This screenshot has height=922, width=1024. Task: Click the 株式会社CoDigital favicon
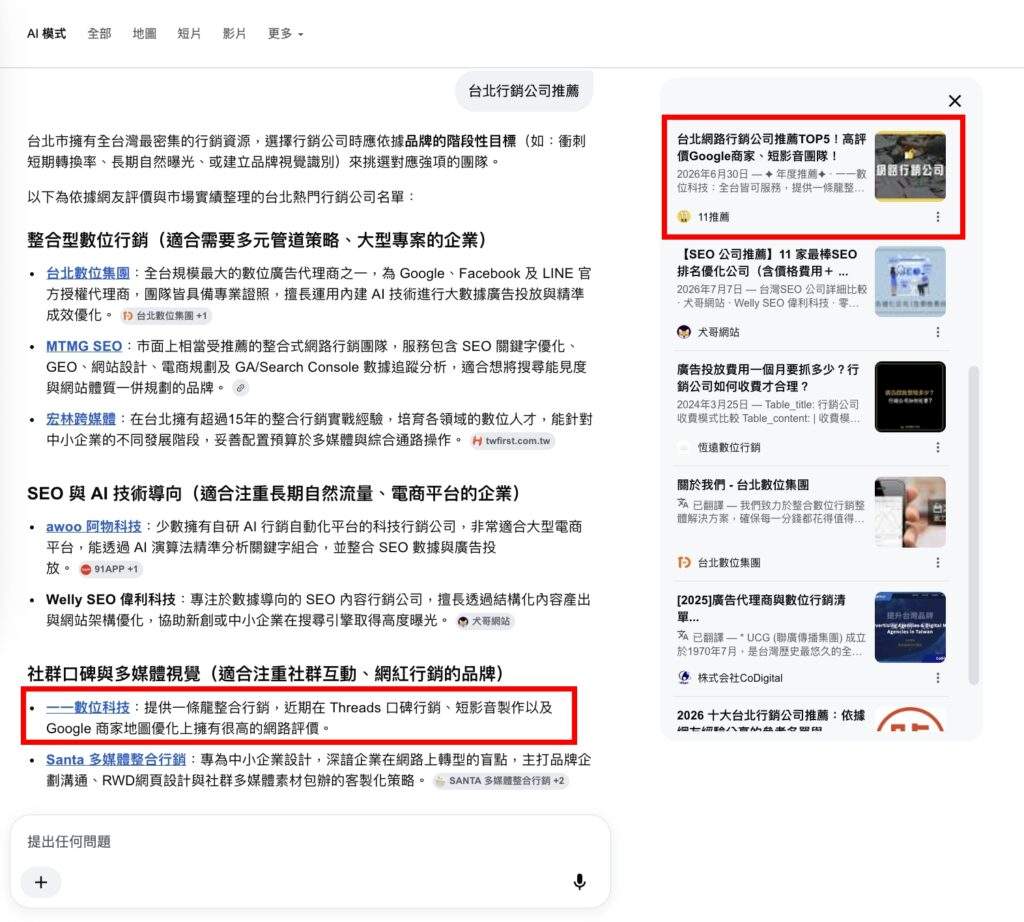click(684, 678)
